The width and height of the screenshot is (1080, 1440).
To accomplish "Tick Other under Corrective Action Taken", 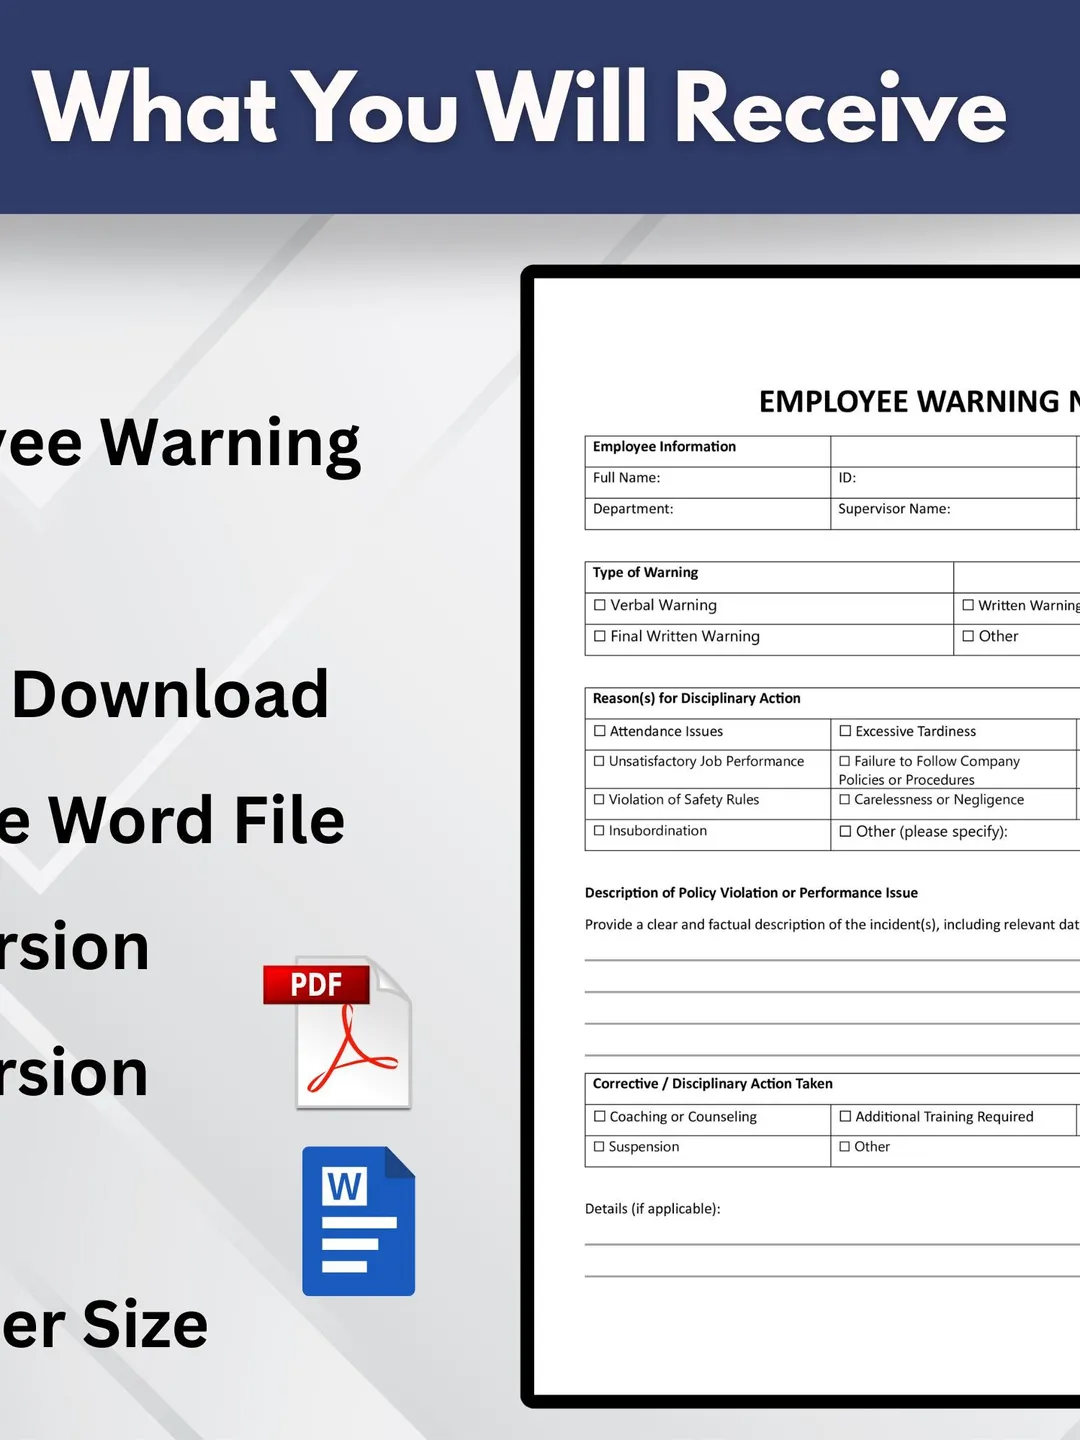I will (845, 1146).
